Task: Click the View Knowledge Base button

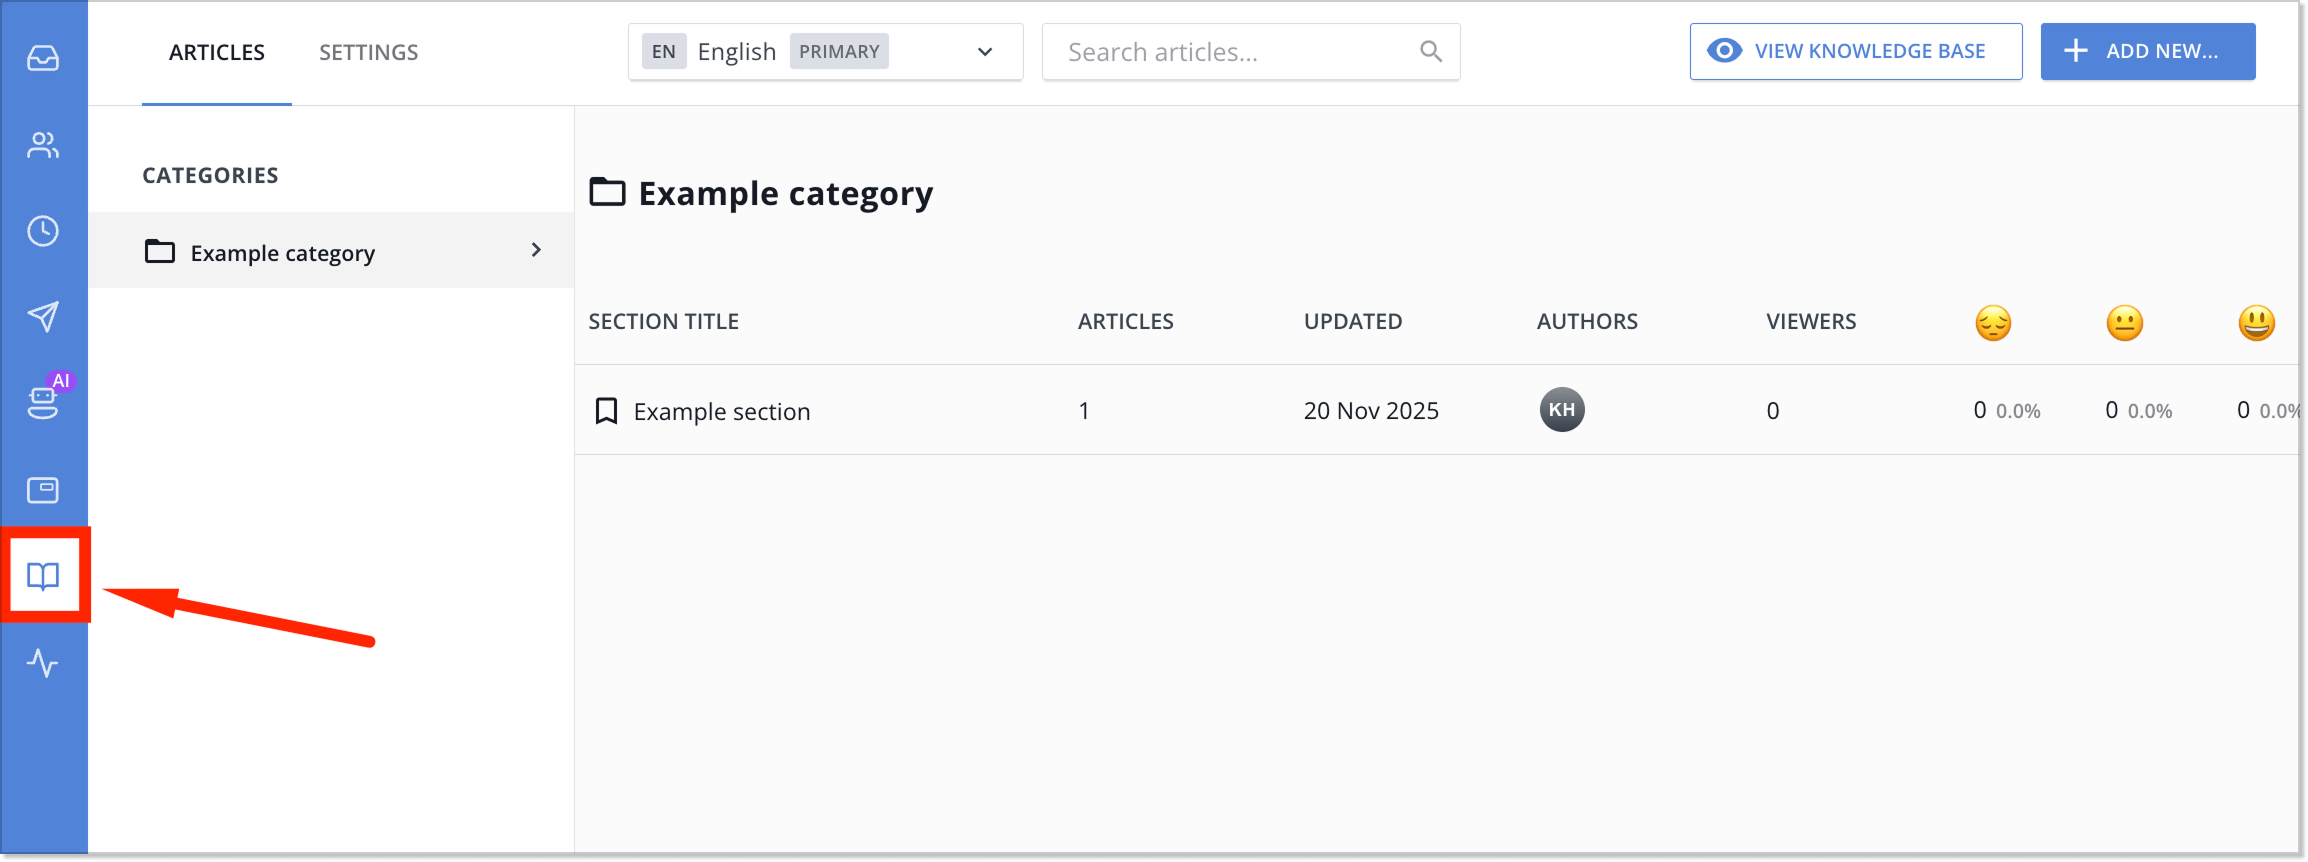Action: [1855, 51]
